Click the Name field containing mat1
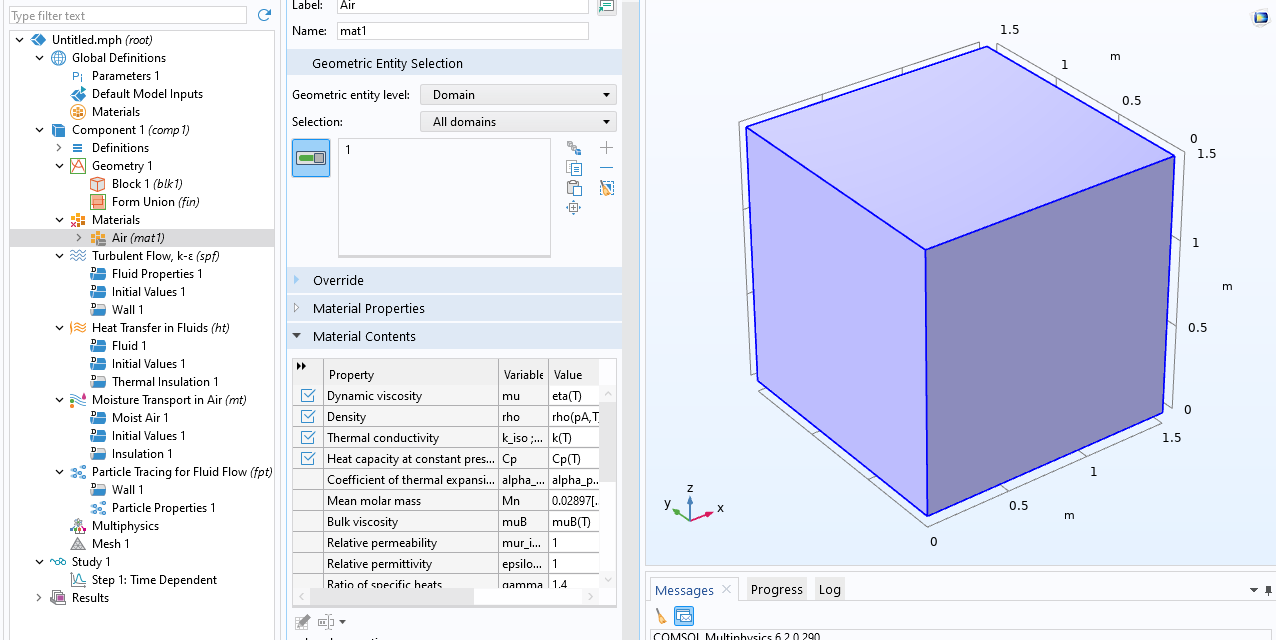1276x640 pixels. [x=463, y=31]
